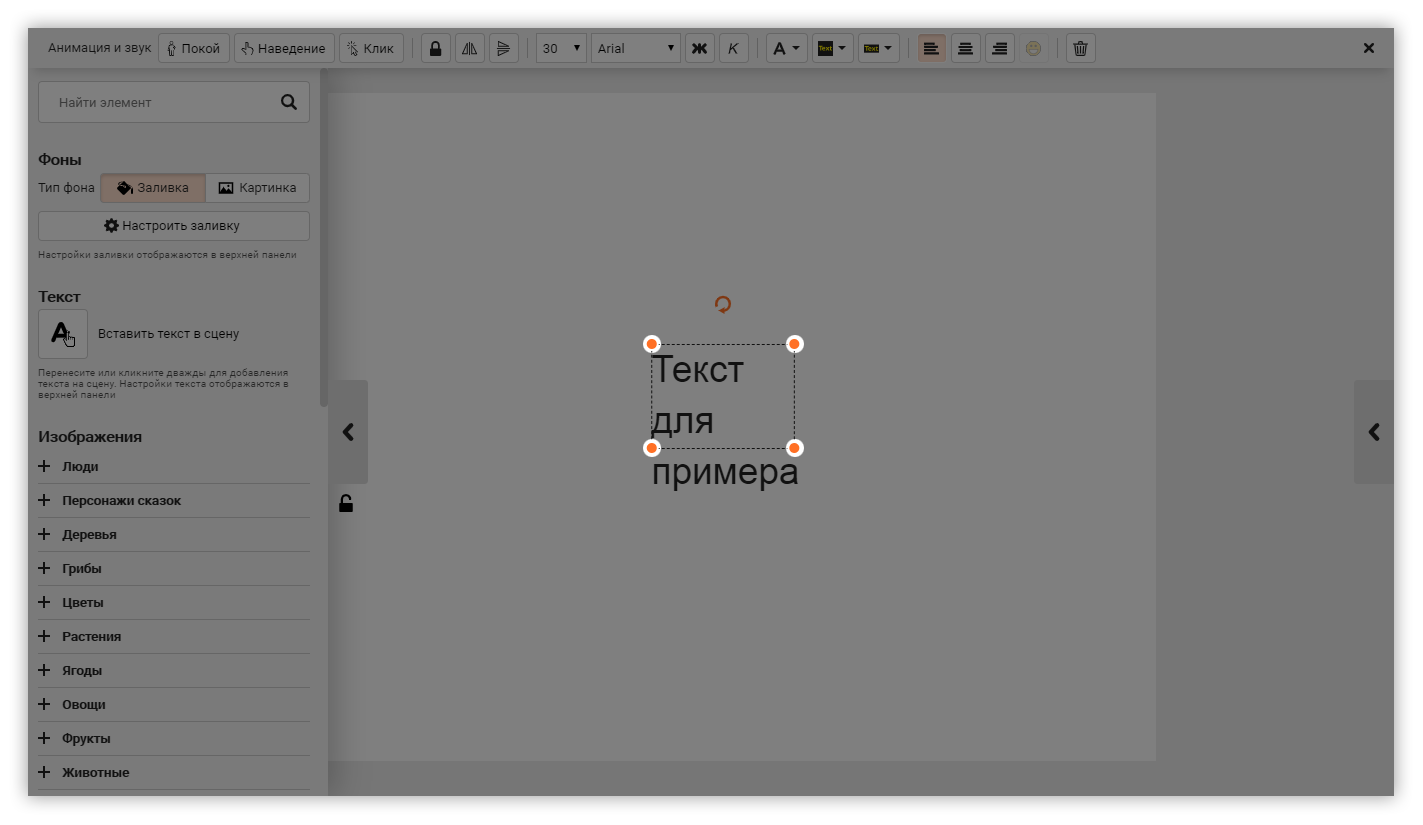This screenshot has width=1423, height=825.
Task: Align text to center
Action: (x=965, y=48)
